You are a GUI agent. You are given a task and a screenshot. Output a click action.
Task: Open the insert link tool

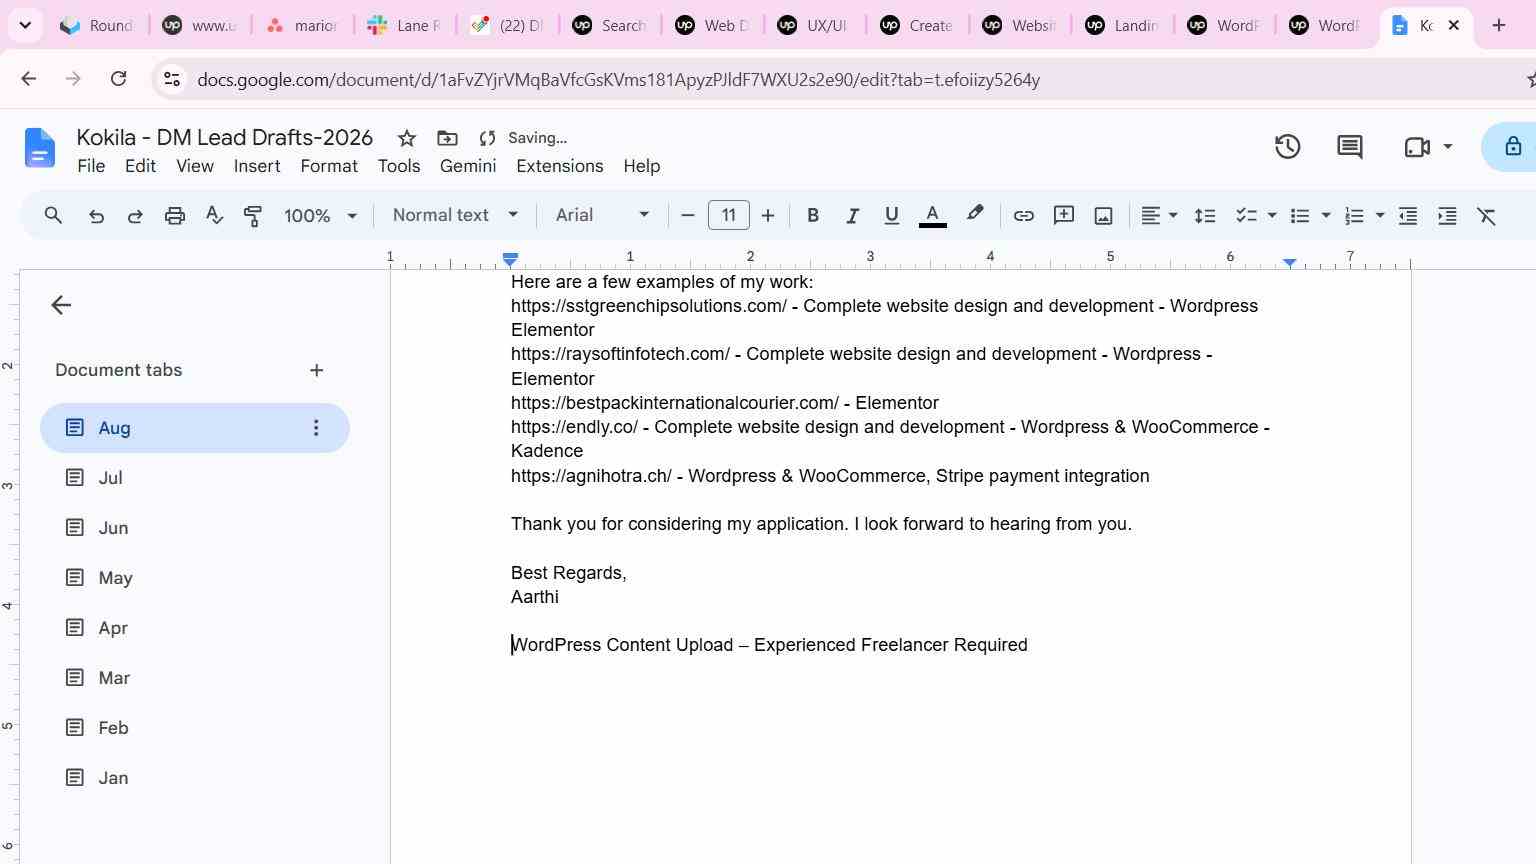(x=1023, y=215)
